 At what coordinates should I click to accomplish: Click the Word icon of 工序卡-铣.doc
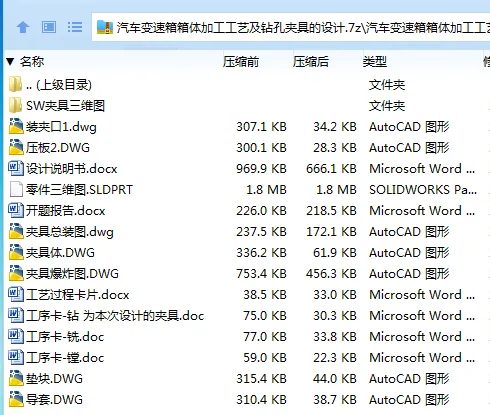(x=16, y=336)
